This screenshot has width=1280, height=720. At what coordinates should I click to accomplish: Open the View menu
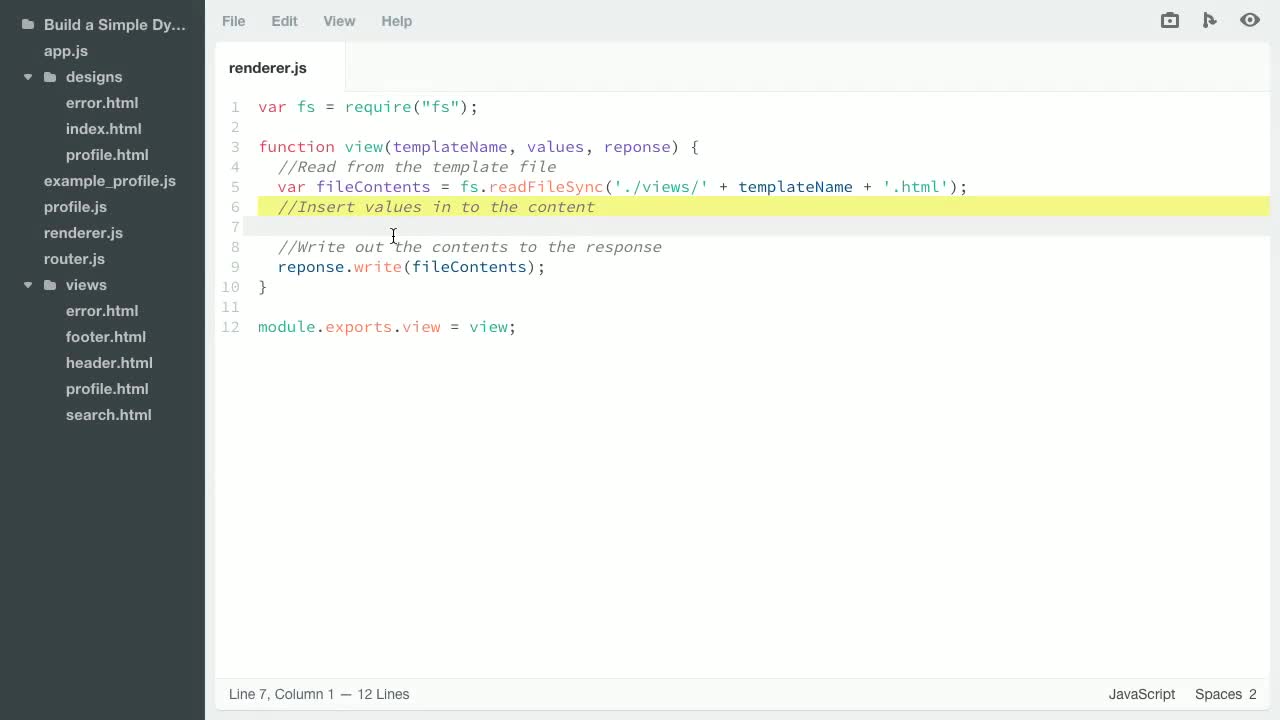339,21
